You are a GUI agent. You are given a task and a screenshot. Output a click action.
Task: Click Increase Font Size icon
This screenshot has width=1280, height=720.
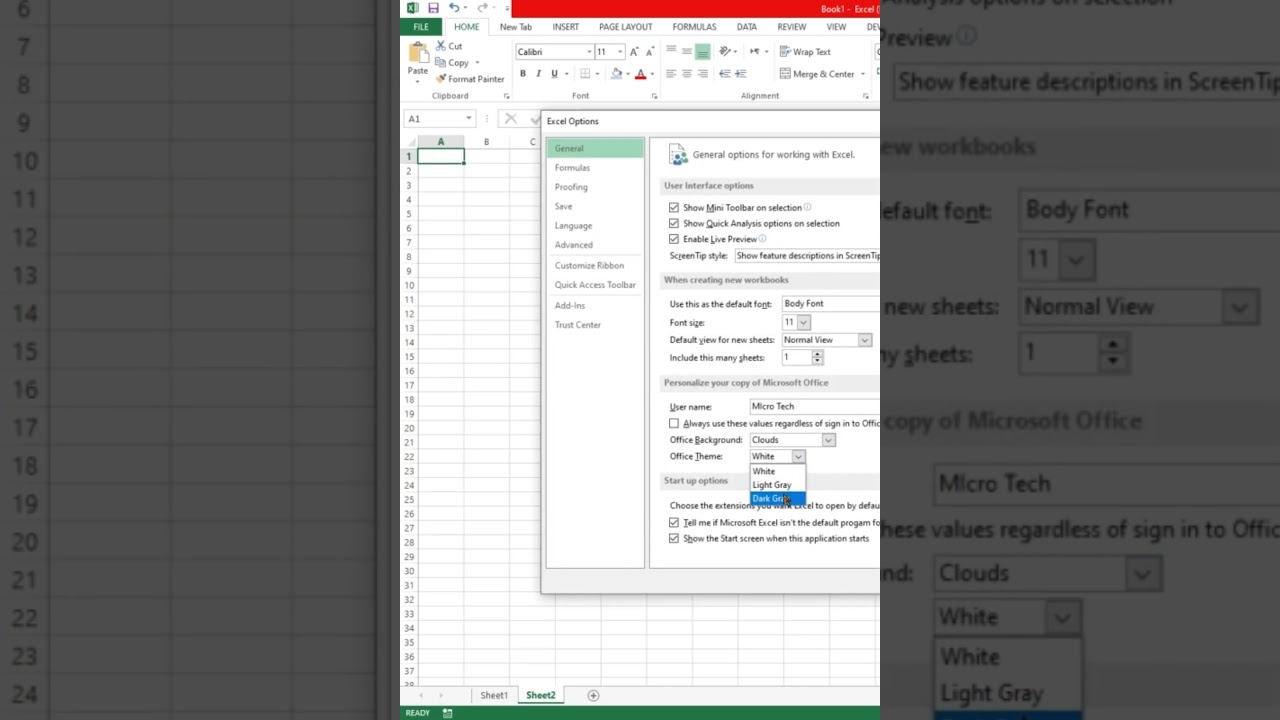635,52
